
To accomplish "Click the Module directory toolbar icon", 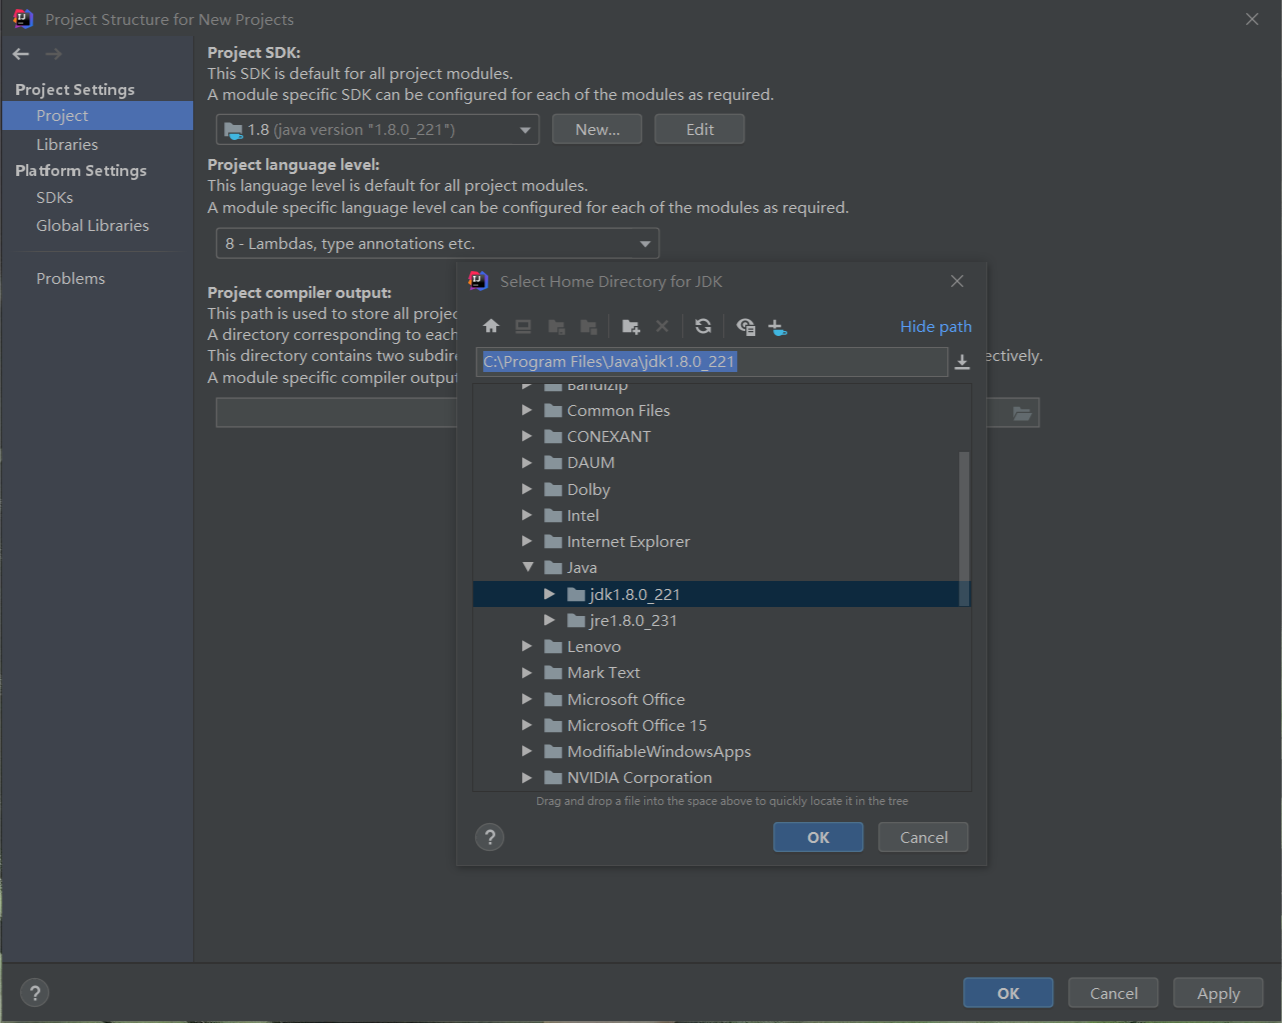I will click(x=589, y=326).
